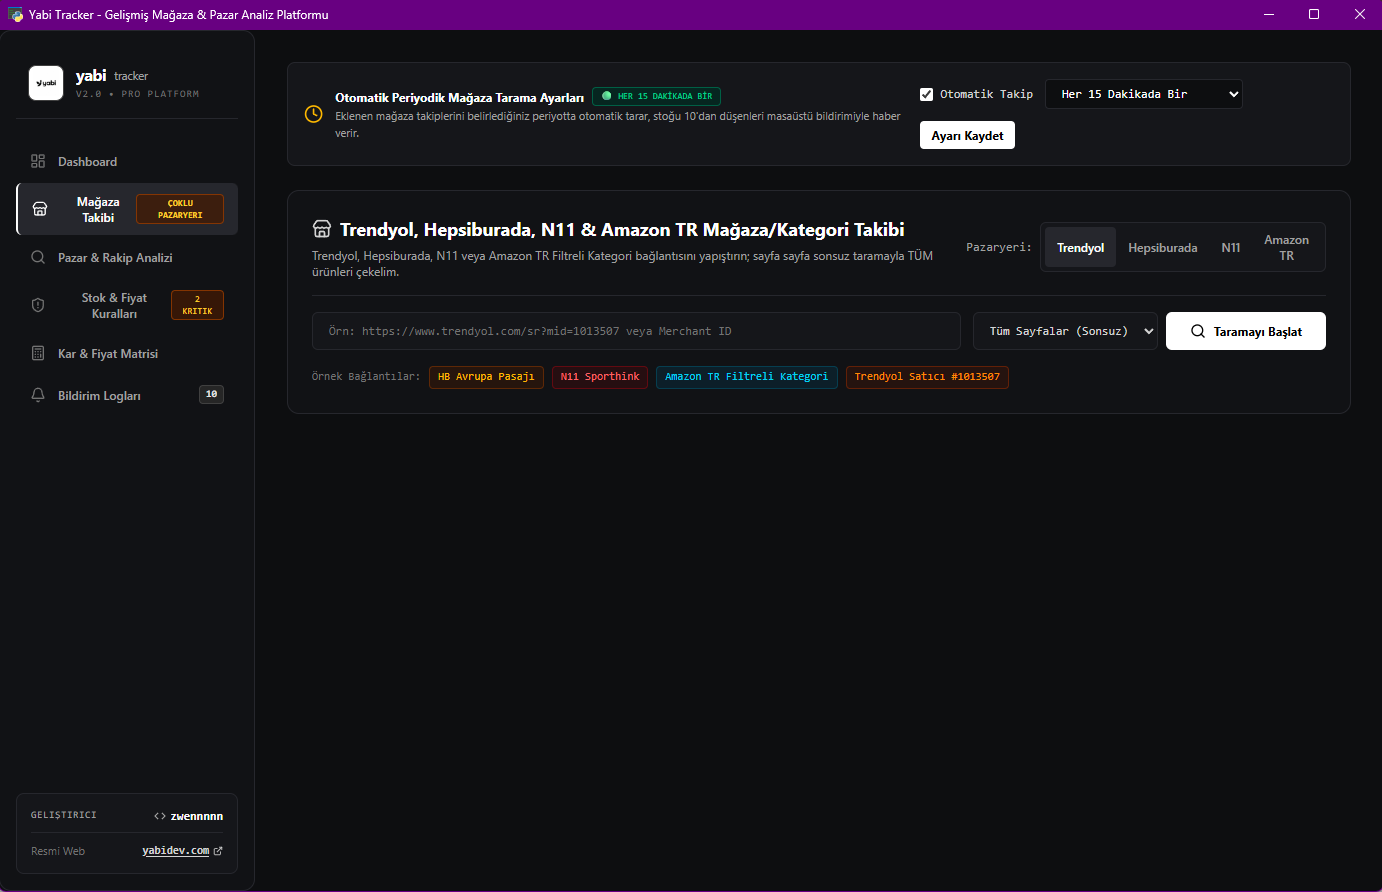This screenshot has width=1382, height=892.
Task: Click the clock icon beside Otomatik Periyodik heading
Action: 313,114
